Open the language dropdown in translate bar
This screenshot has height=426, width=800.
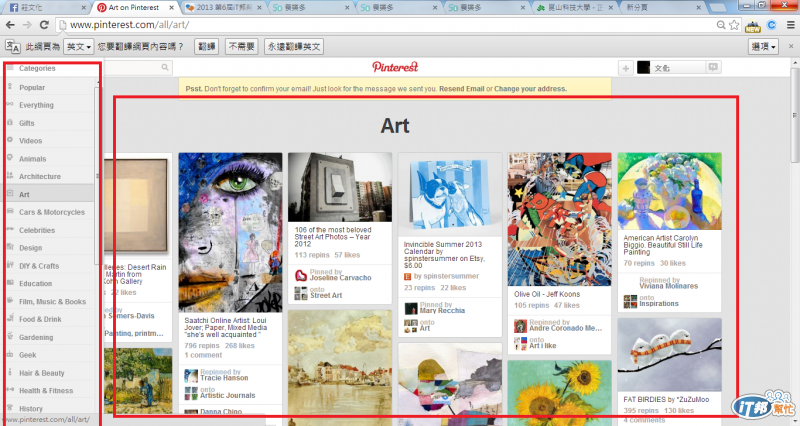(x=79, y=47)
